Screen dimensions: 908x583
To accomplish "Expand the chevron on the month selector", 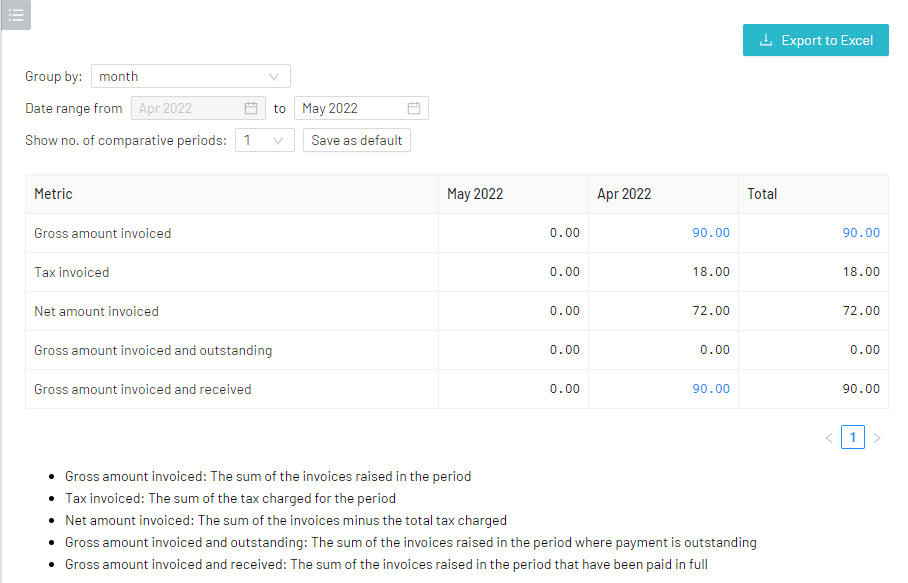I will 274,76.
